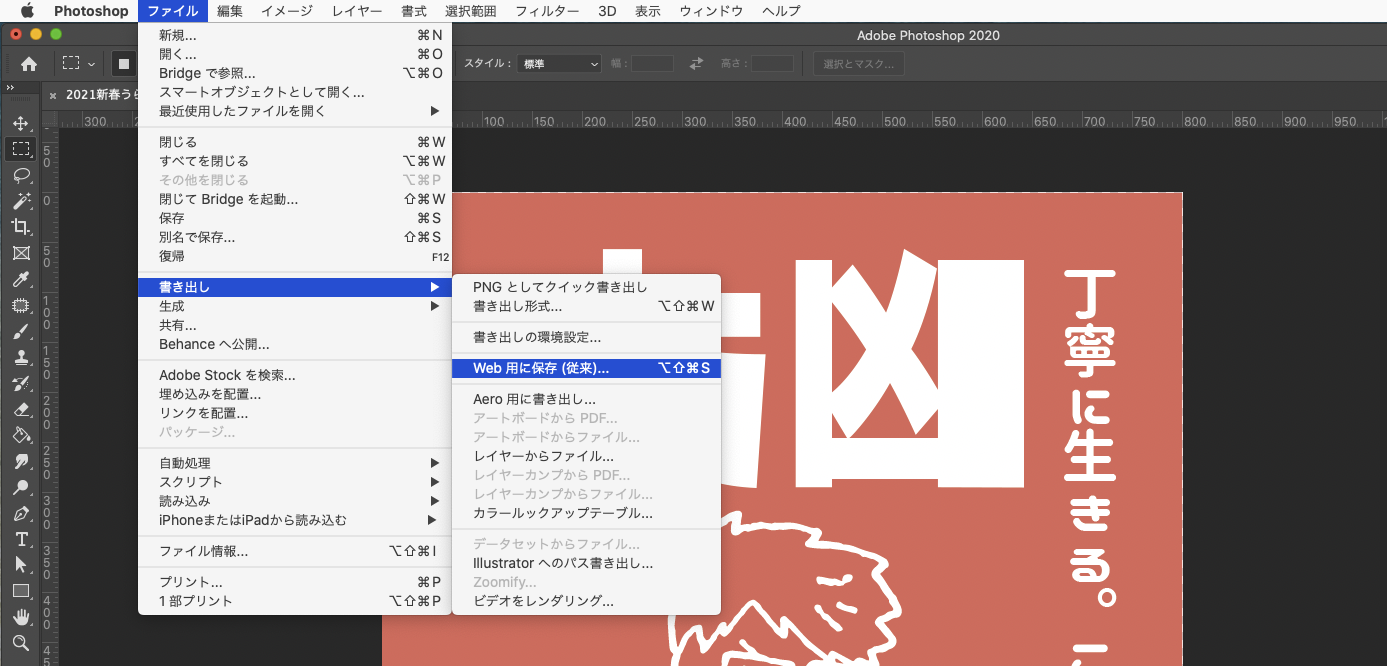
Task: Close the 2021新春 document tab
Action: [53, 95]
